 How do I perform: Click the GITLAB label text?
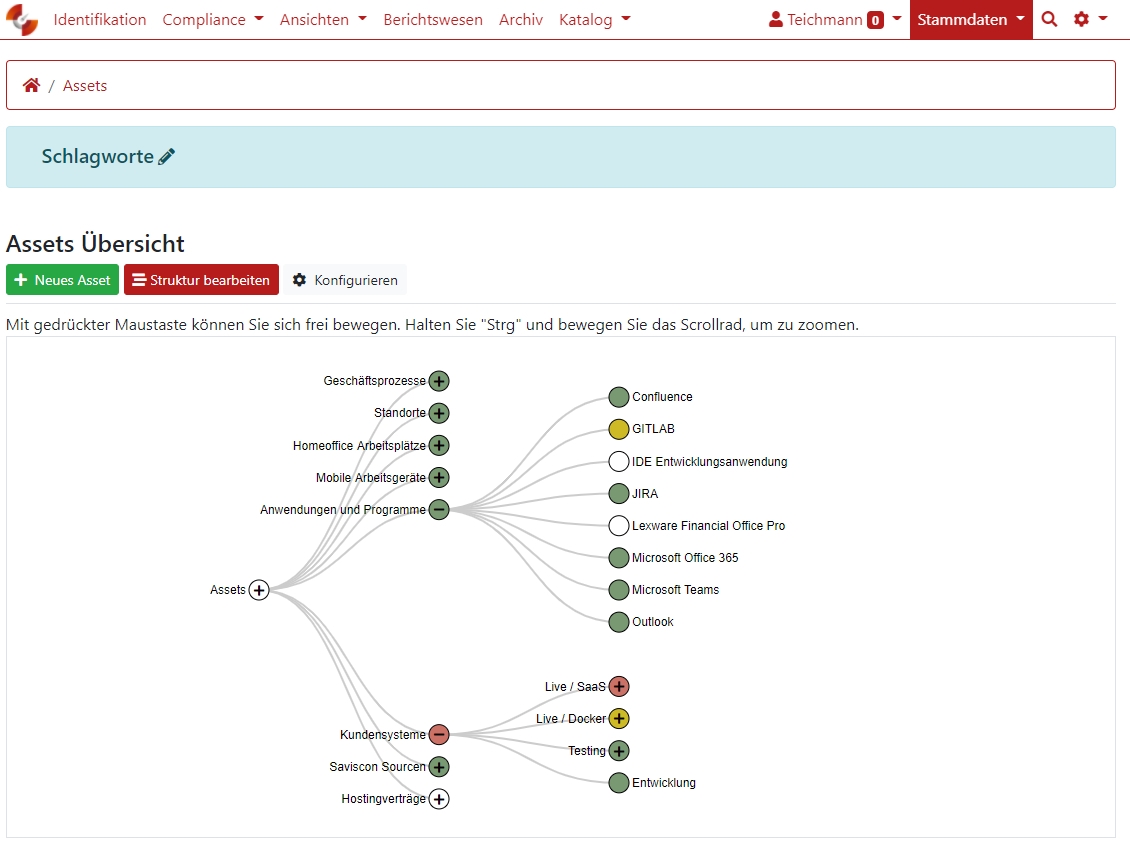[x=654, y=429]
